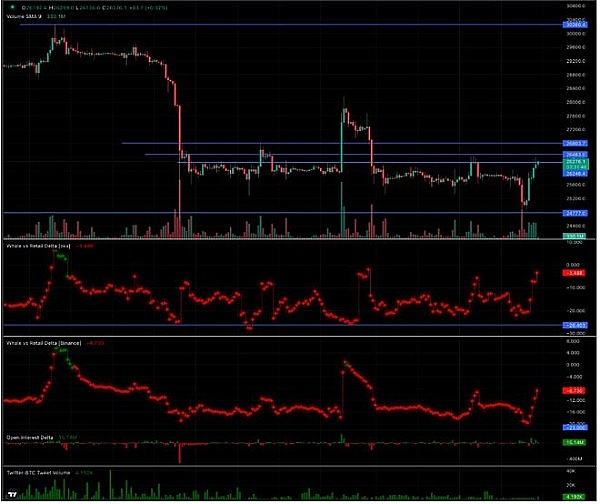Click the -400M tick on open interest axis
600x504 pixels.
(575, 458)
